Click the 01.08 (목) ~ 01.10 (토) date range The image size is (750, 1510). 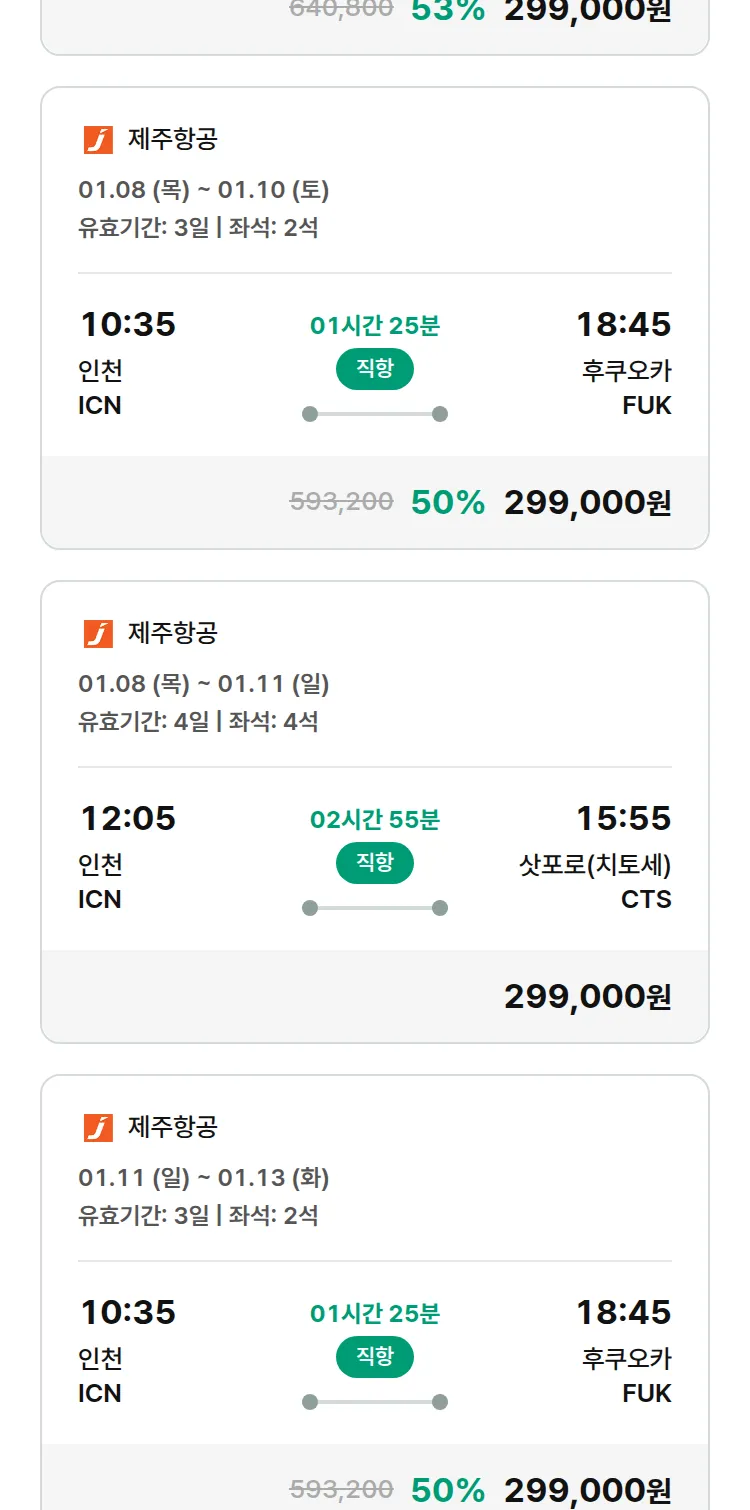coord(204,190)
